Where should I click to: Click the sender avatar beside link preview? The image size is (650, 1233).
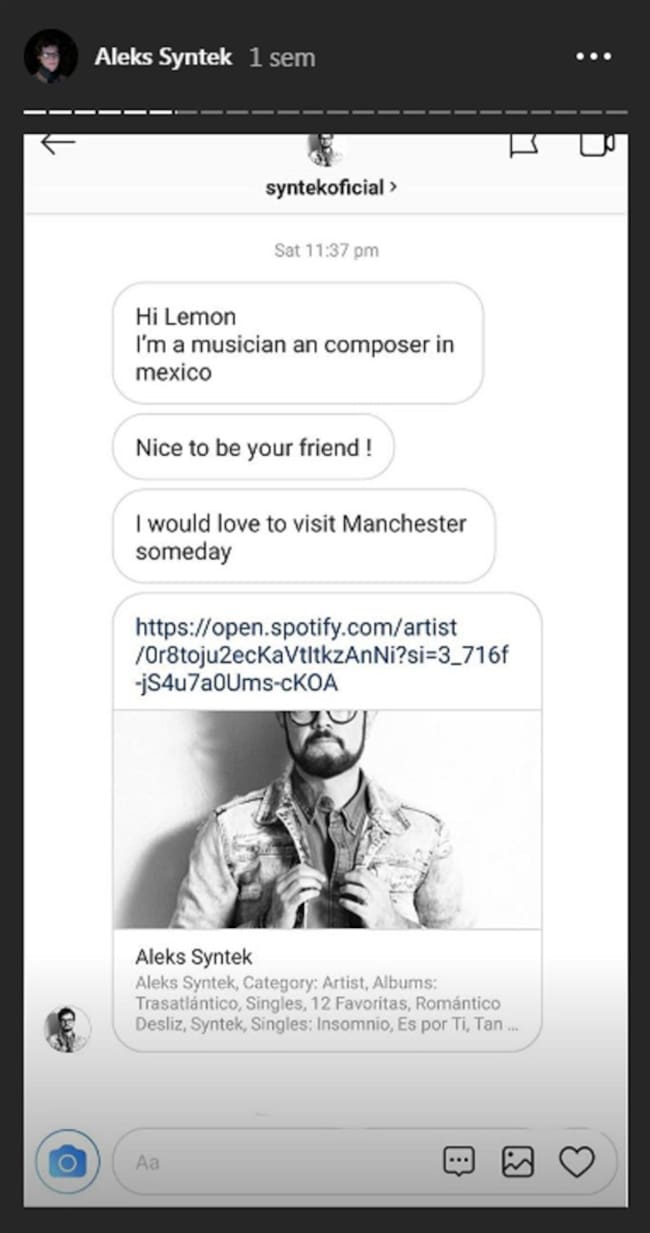[68, 1029]
